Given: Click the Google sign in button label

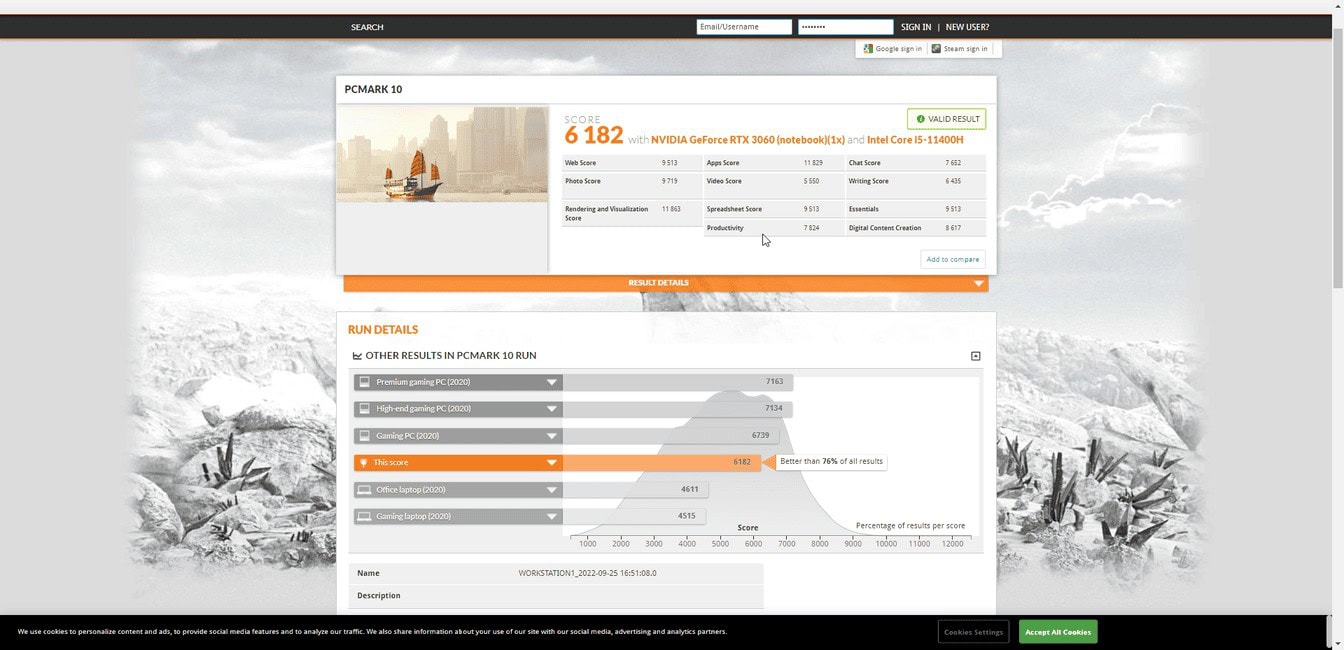Looking at the screenshot, I should pos(899,49).
